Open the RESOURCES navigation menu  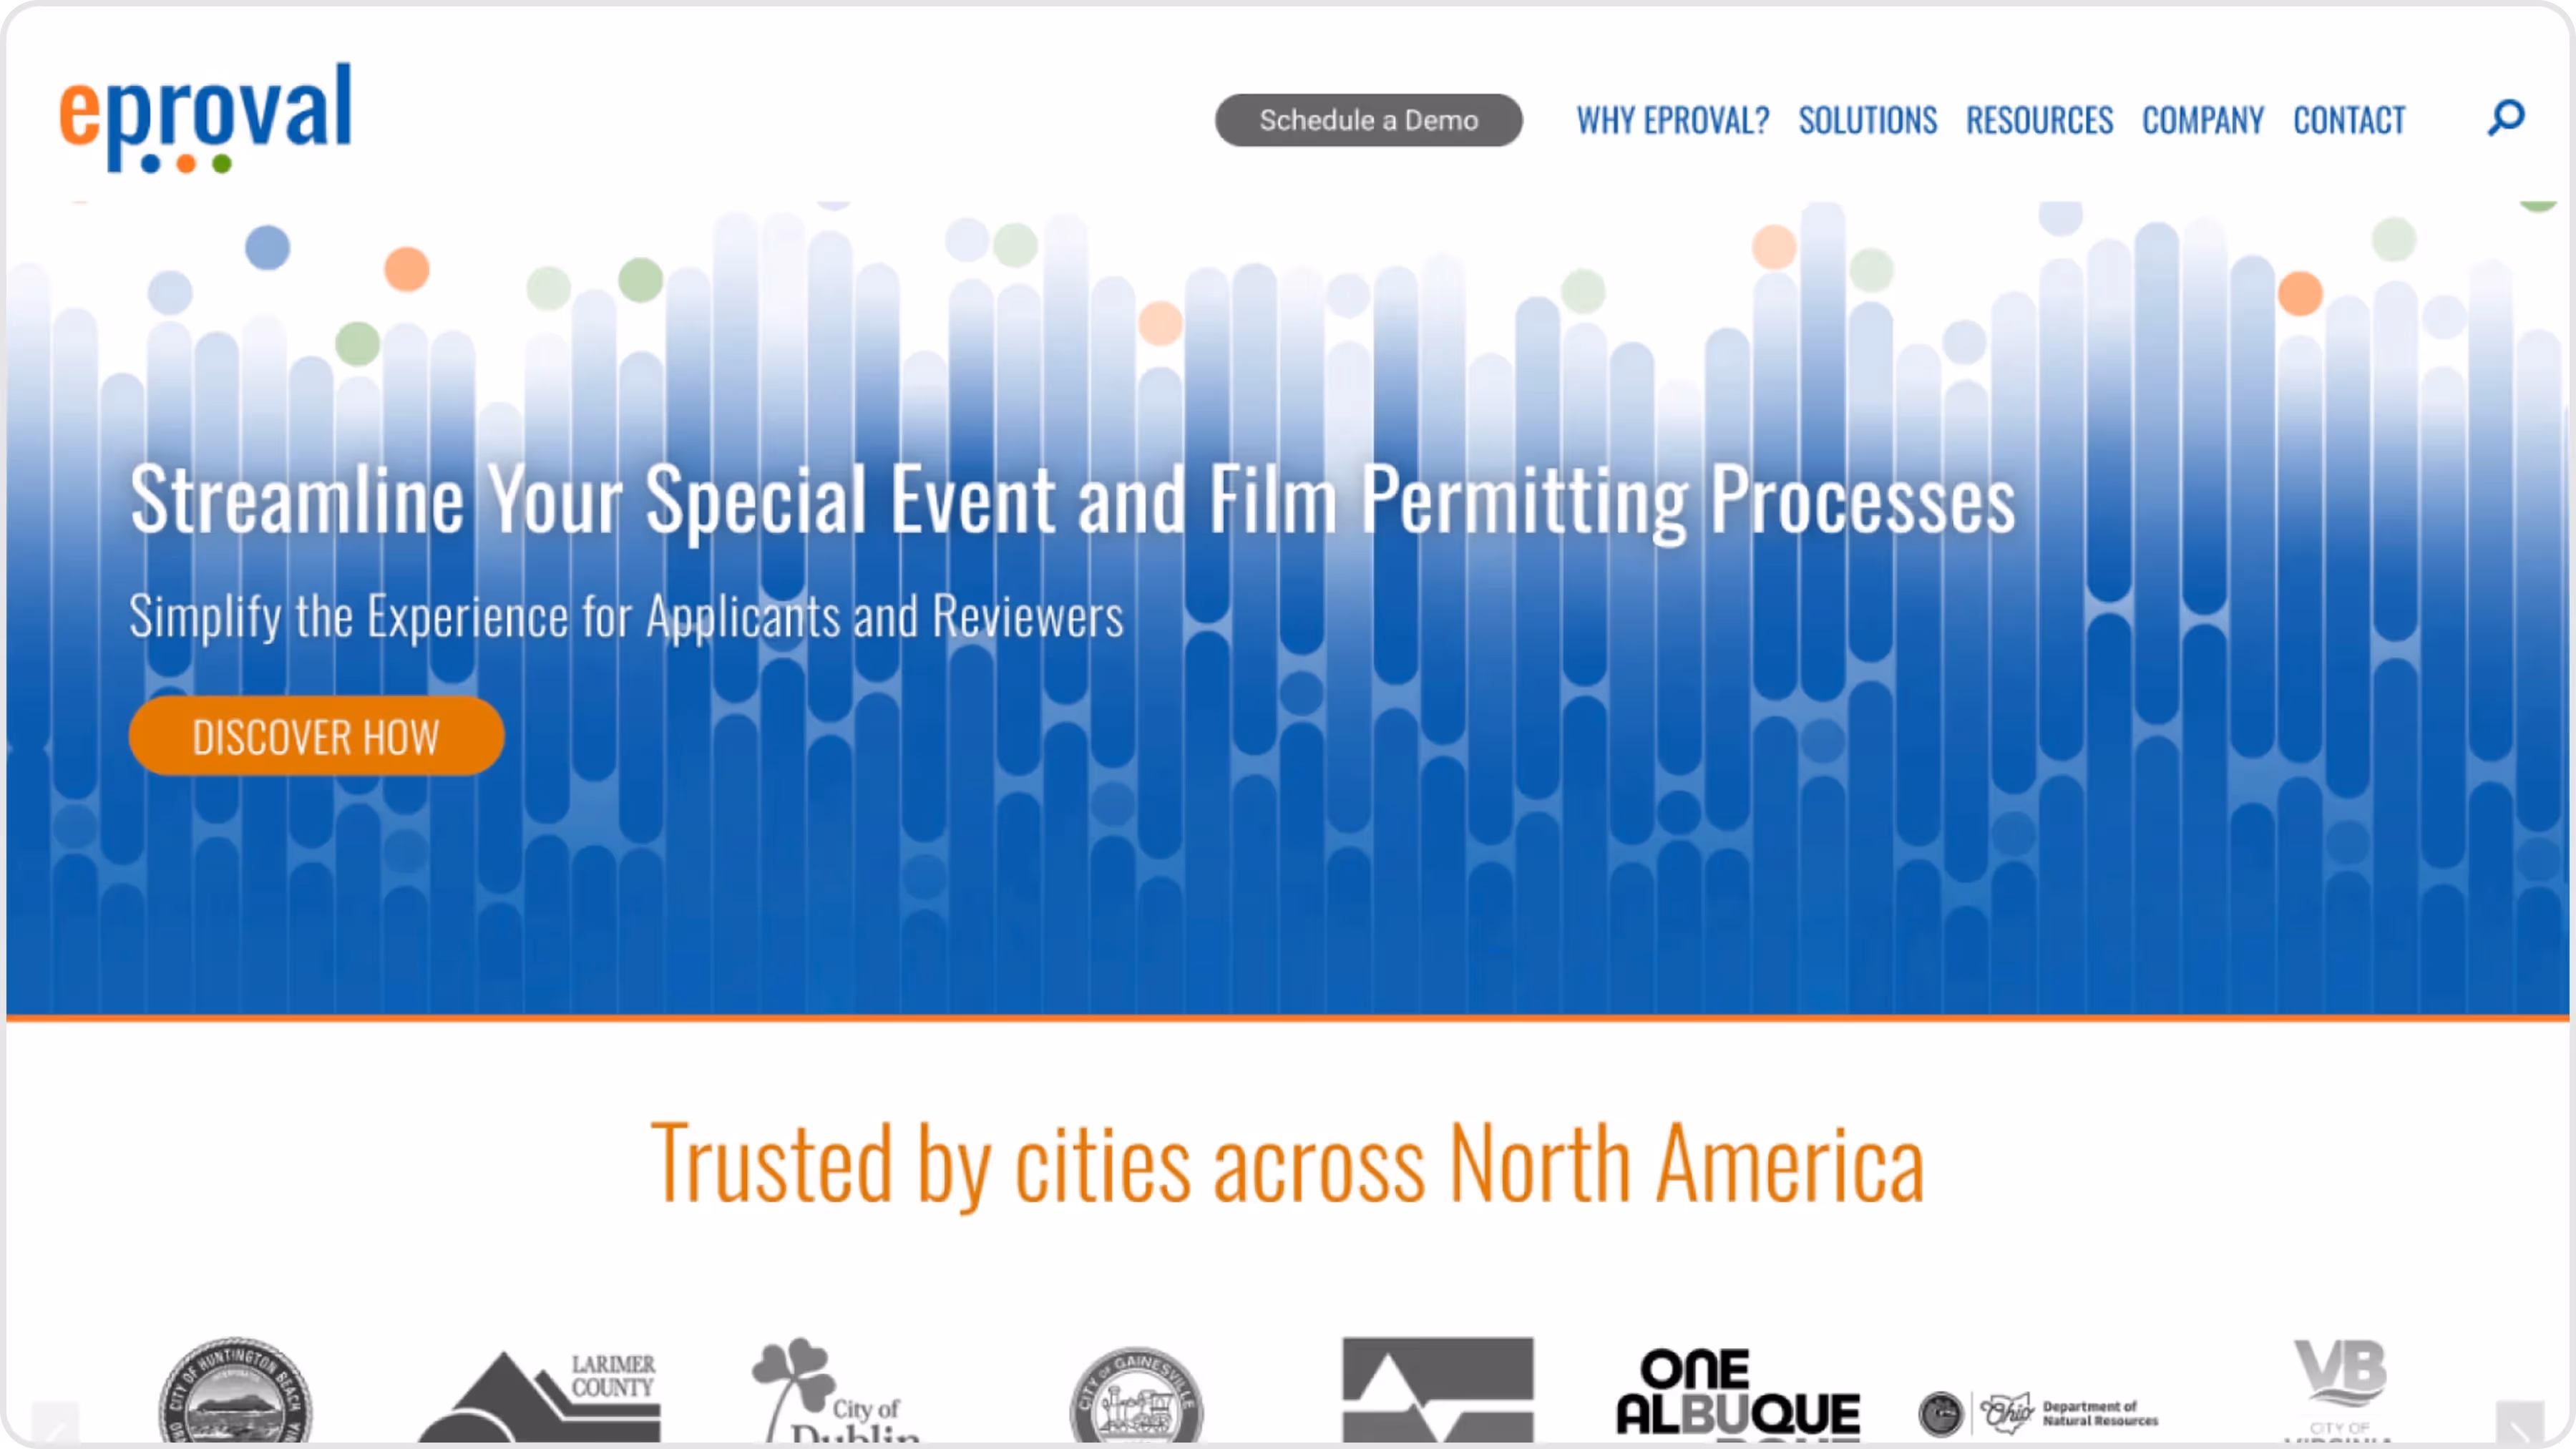2039,121
